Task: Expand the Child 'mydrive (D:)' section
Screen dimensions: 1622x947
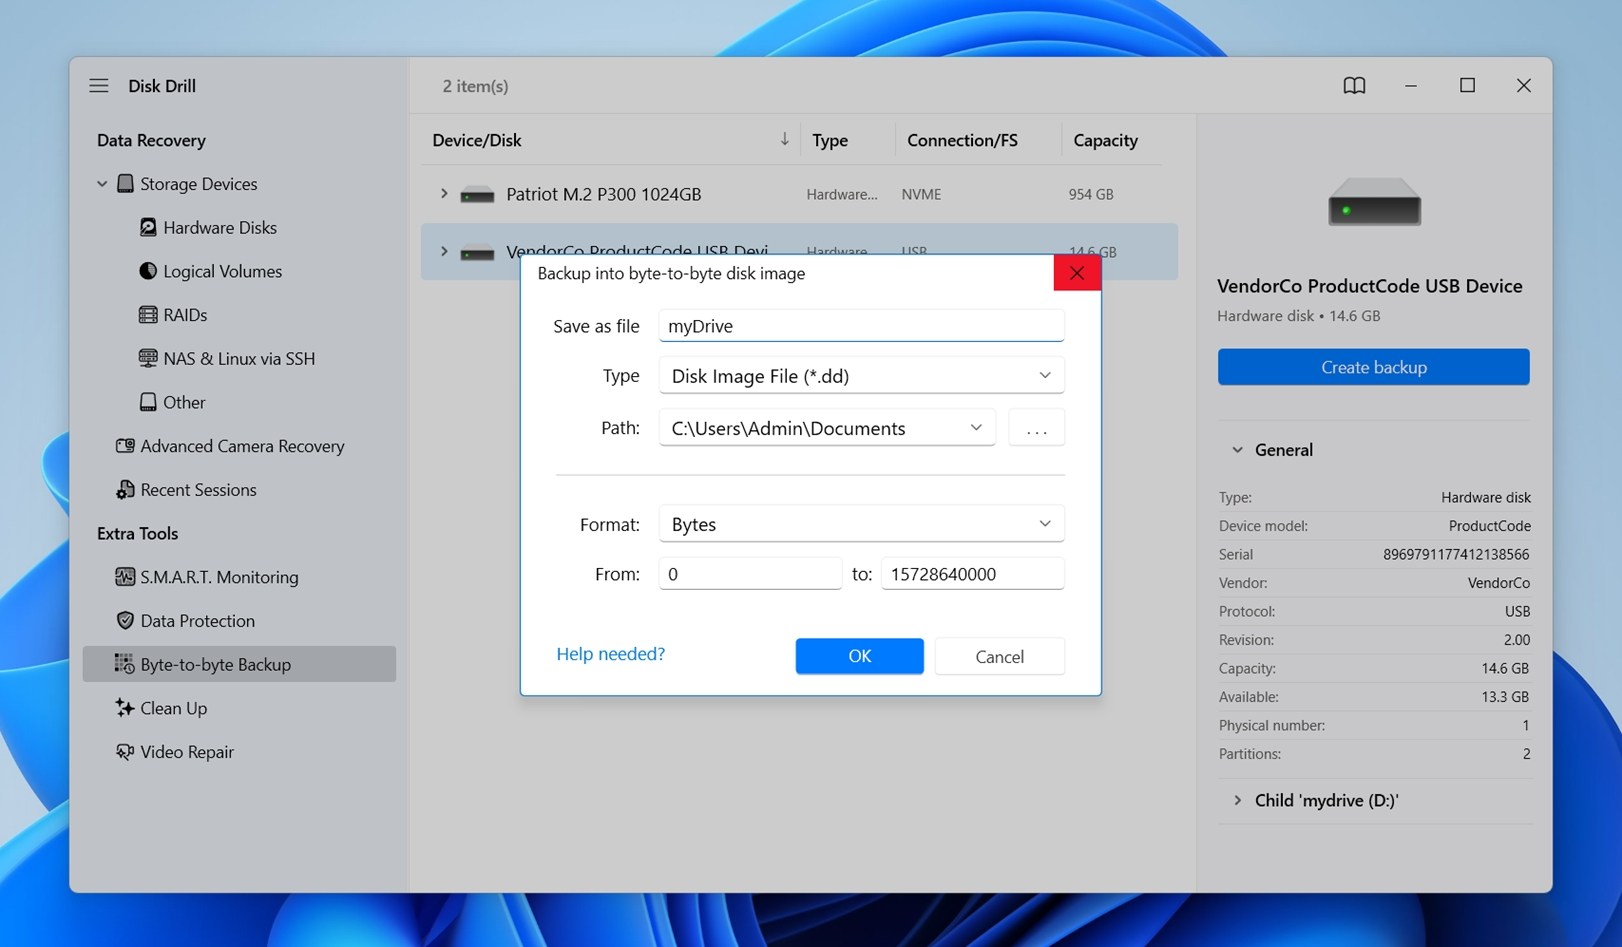Action: click(1238, 800)
